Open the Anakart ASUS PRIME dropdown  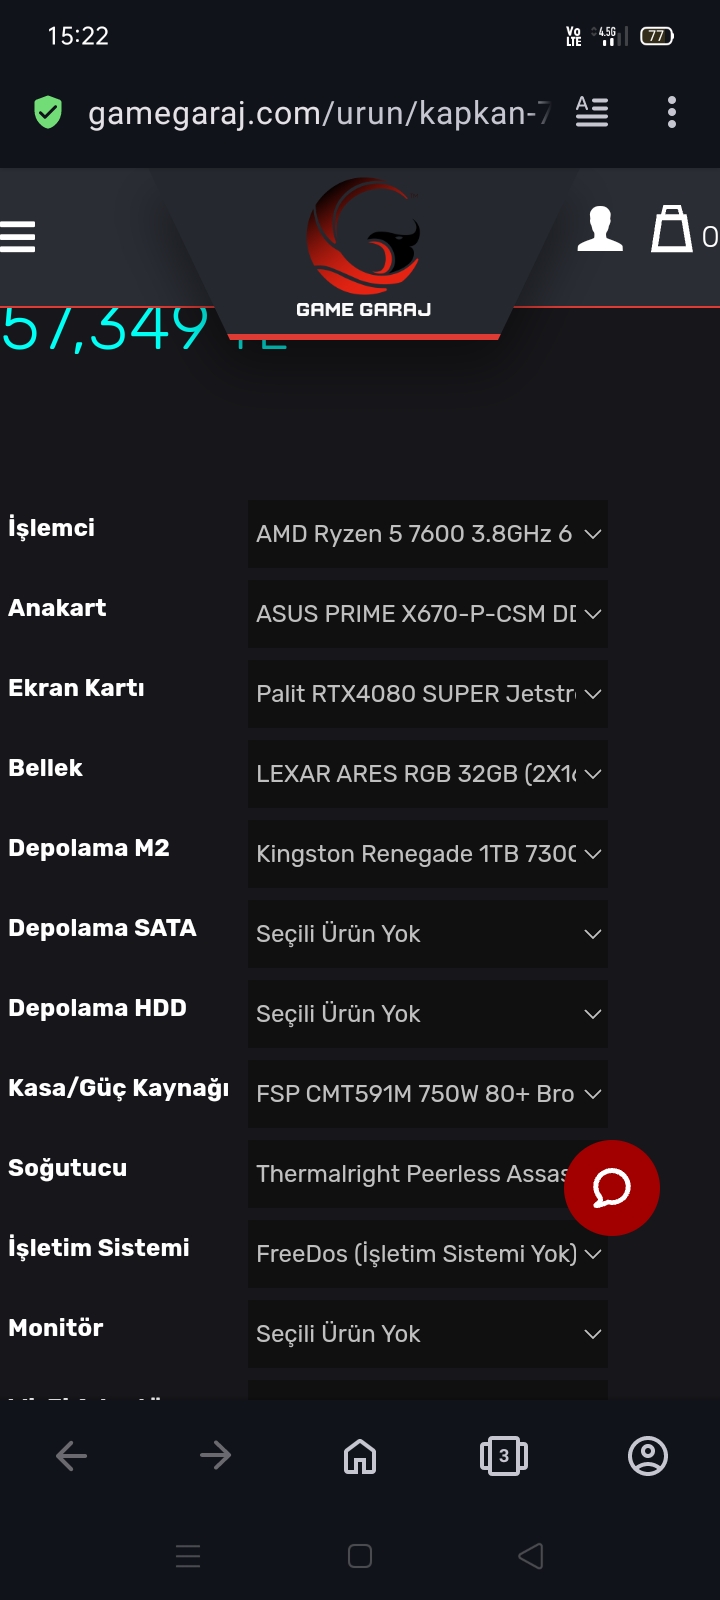tap(428, 614)
